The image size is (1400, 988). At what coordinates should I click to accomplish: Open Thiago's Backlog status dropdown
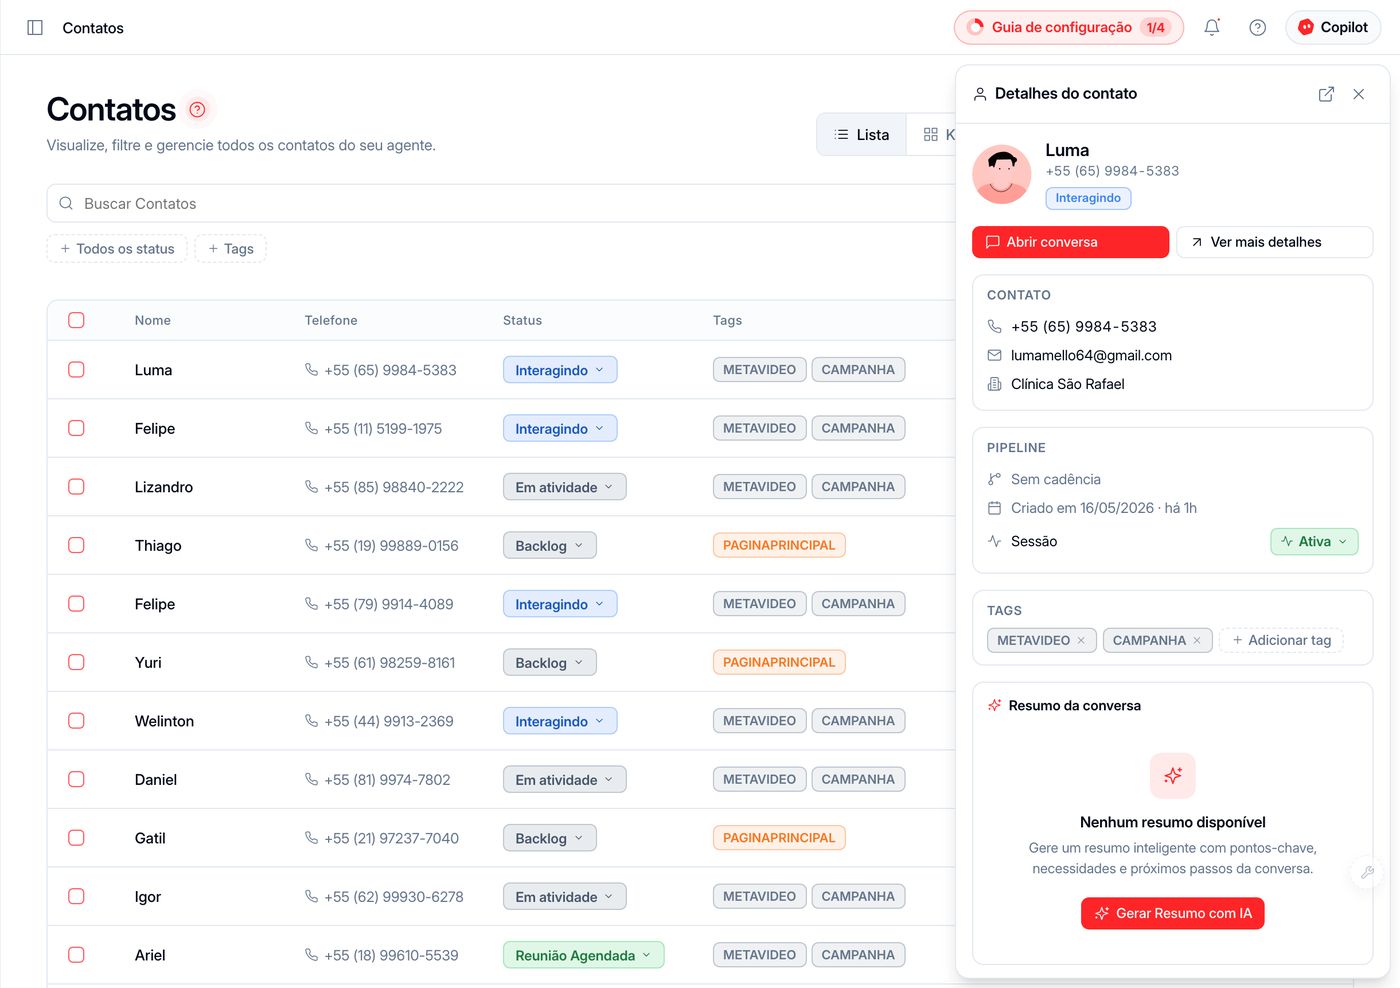click(x=549, y=546)
